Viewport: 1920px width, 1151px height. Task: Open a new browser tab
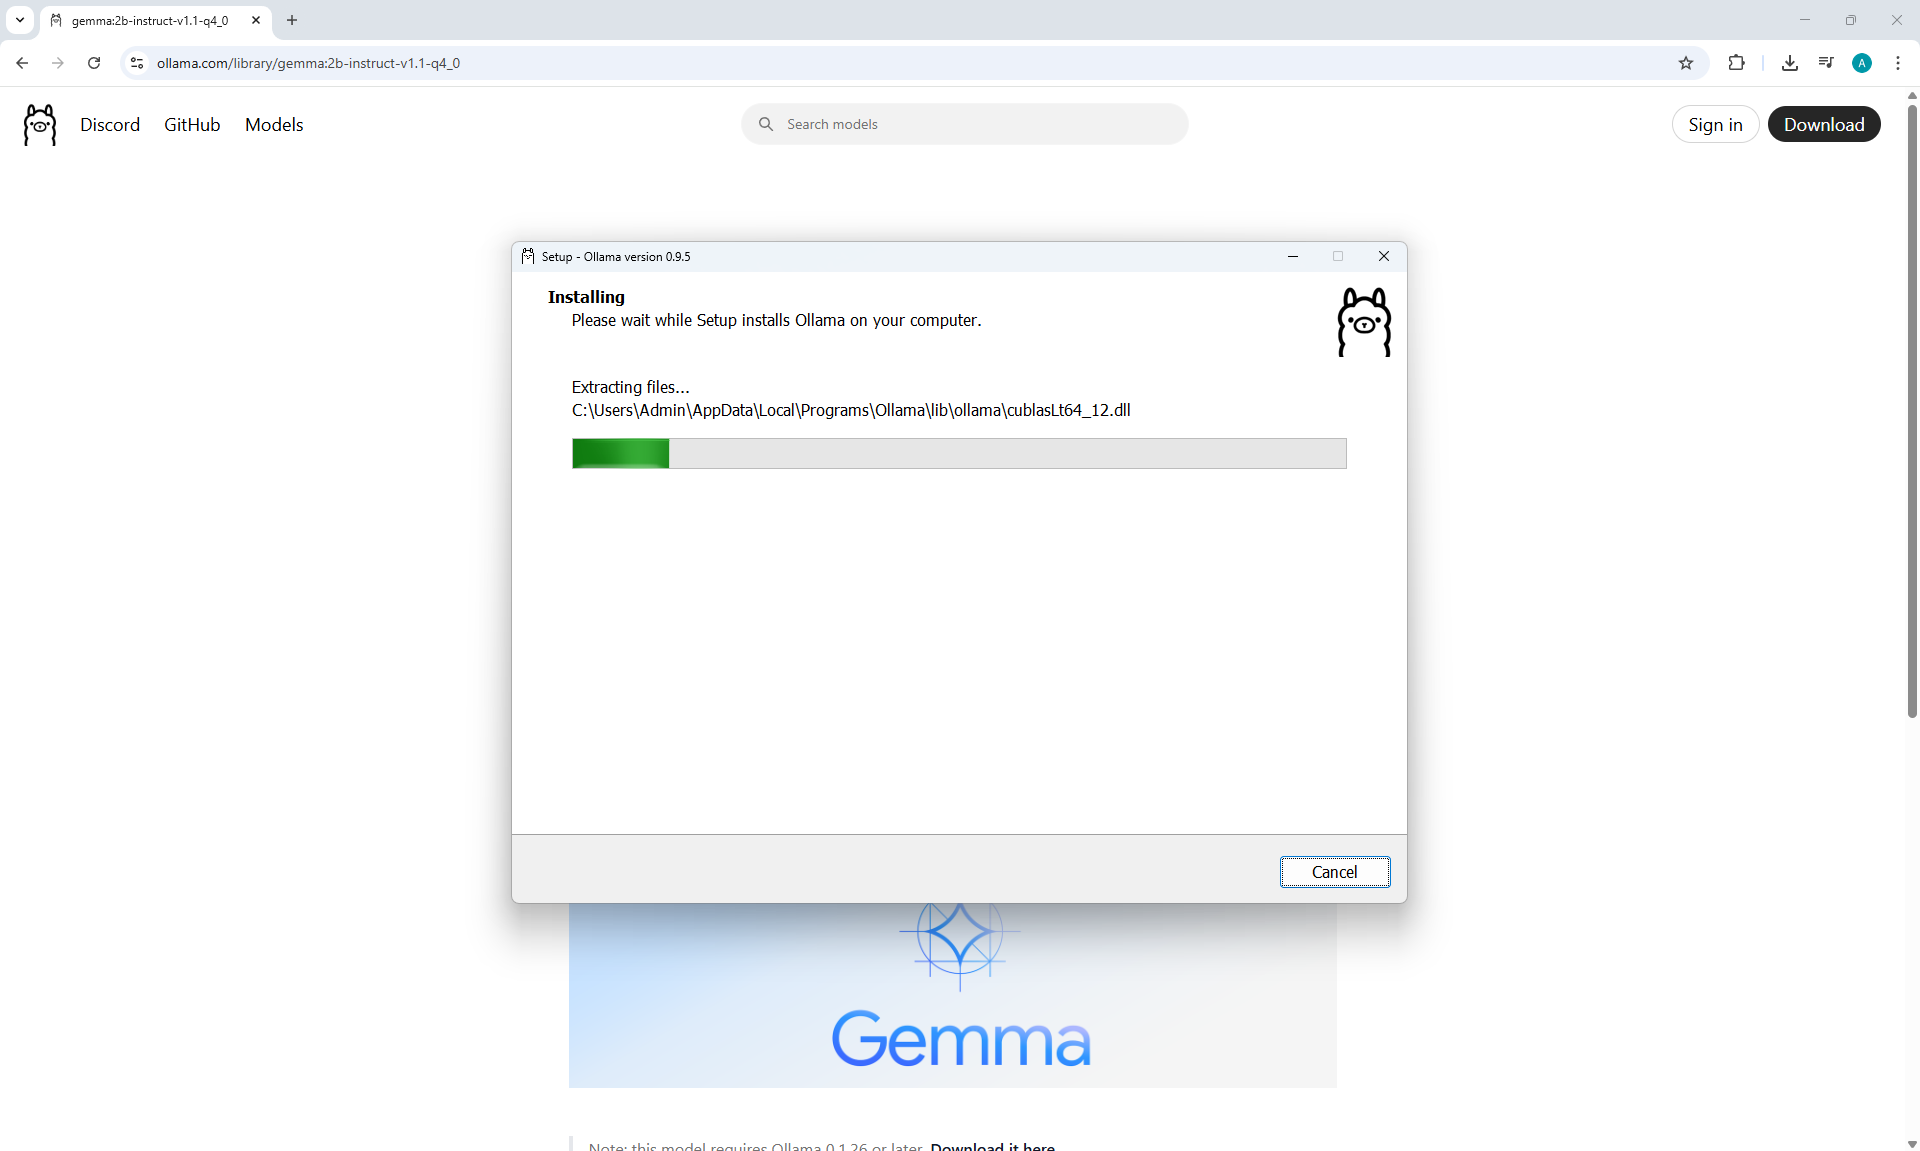292,20
